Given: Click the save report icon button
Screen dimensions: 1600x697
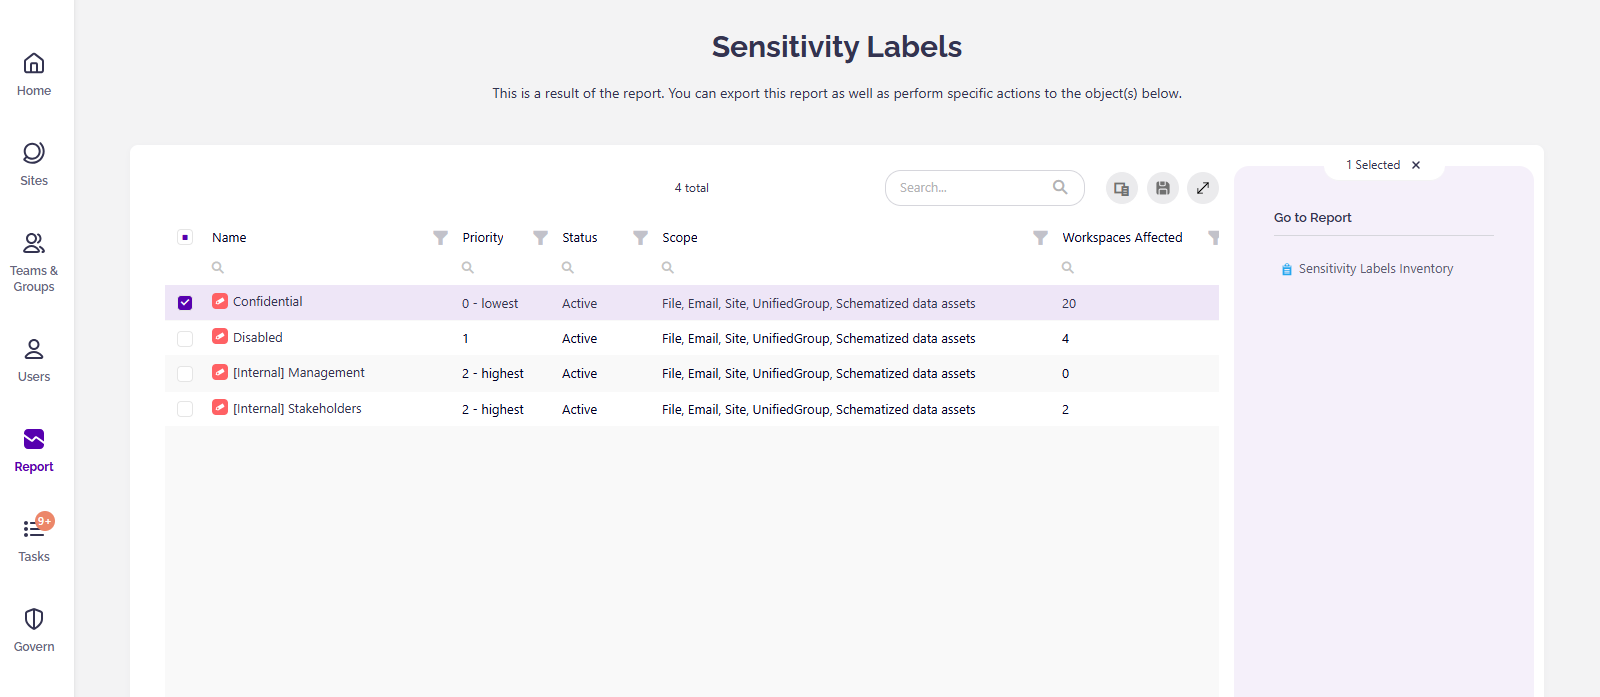Looking at the screenshot, I should point(1163,188).
